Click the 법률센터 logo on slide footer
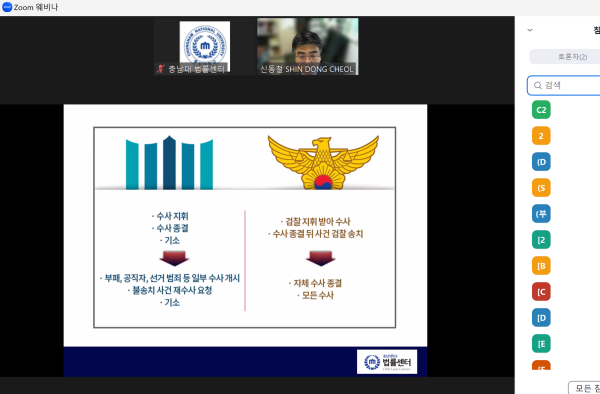600x394 pixels. click(x=387, y=362)
